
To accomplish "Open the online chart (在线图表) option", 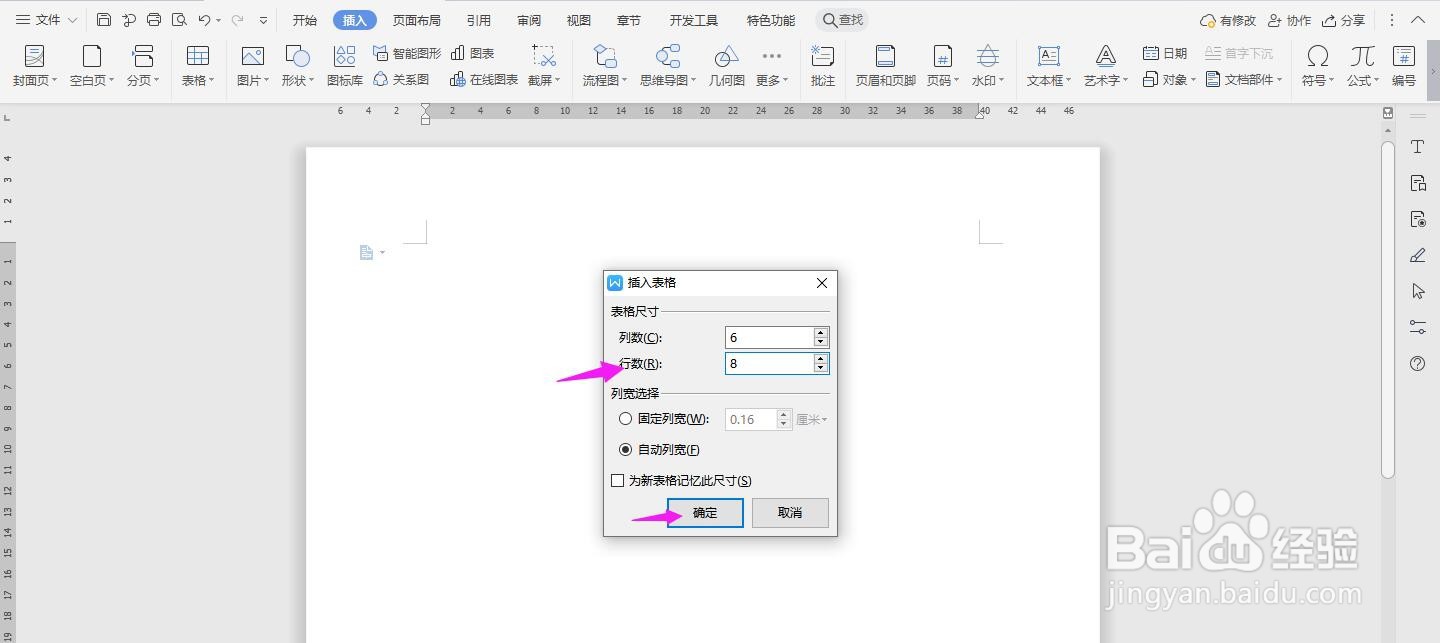I will coord(485,79).
